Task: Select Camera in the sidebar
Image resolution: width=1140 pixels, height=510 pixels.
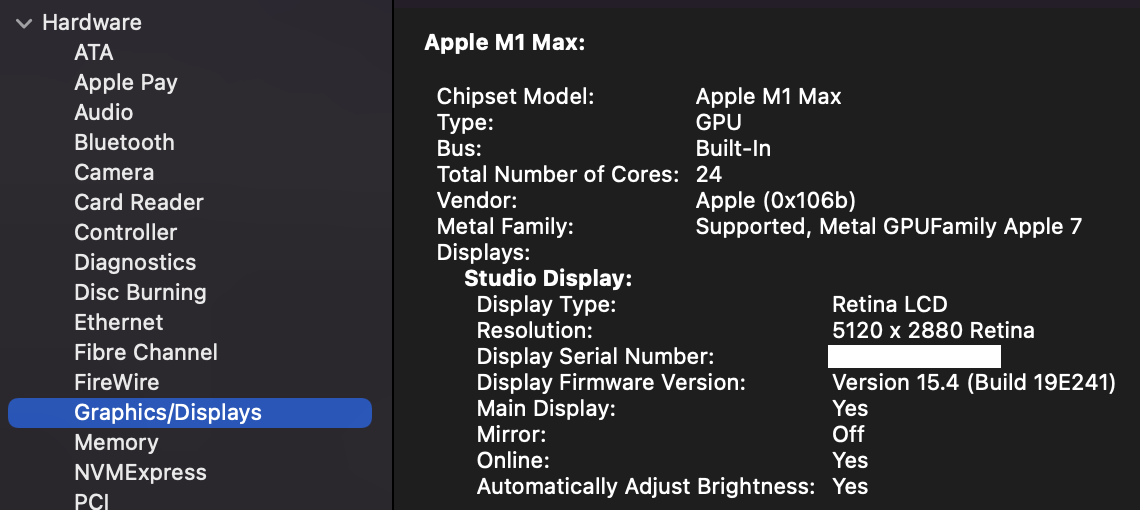Action: tap(114, 173)
